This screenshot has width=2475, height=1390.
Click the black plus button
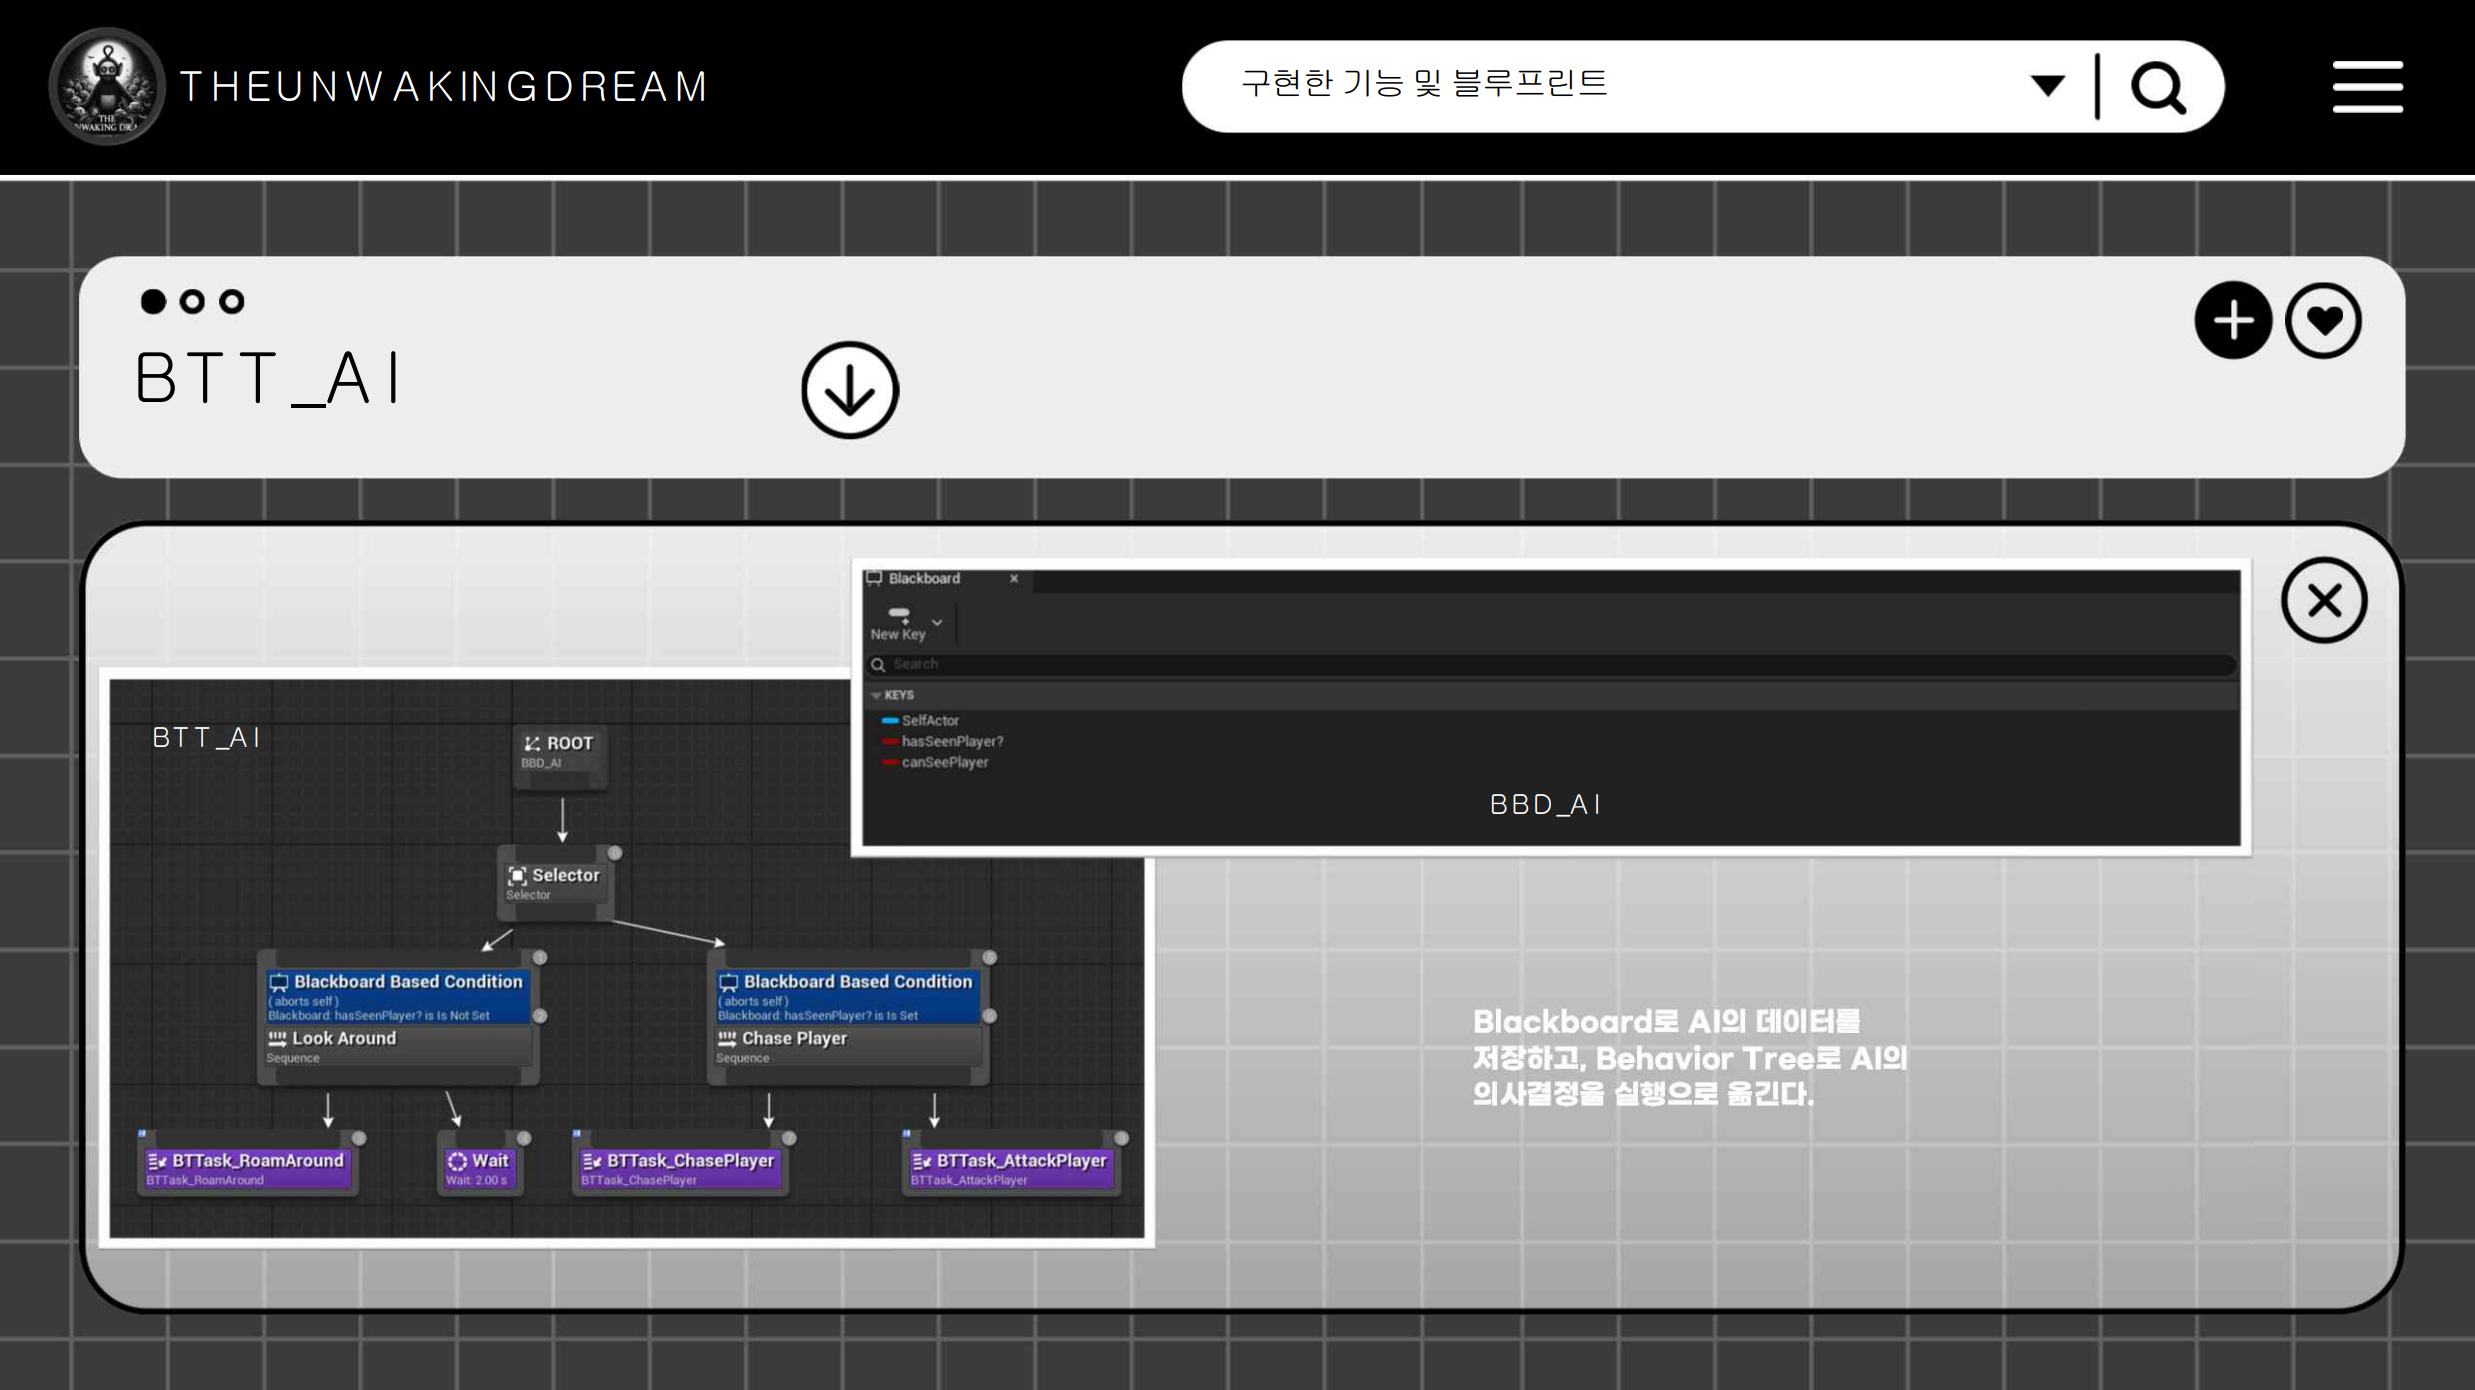pos(2232,321)
